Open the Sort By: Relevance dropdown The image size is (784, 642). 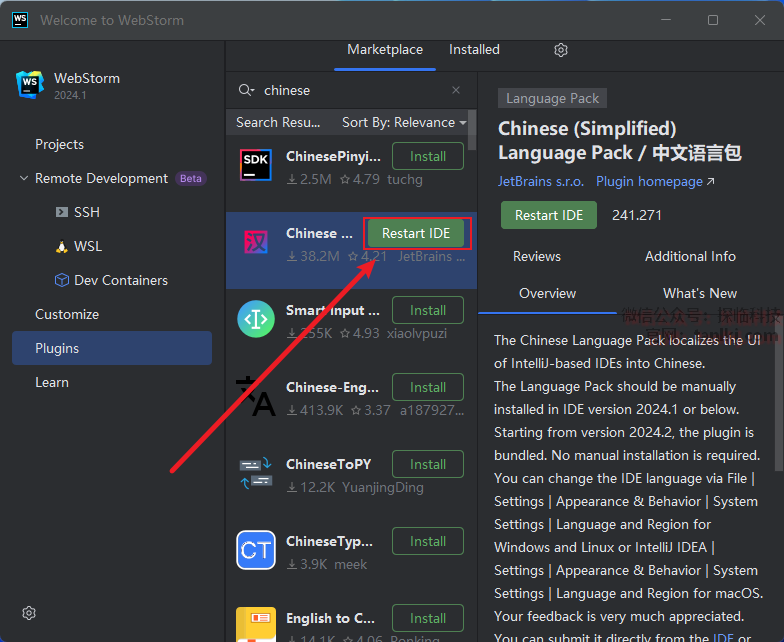coord(404,122)
